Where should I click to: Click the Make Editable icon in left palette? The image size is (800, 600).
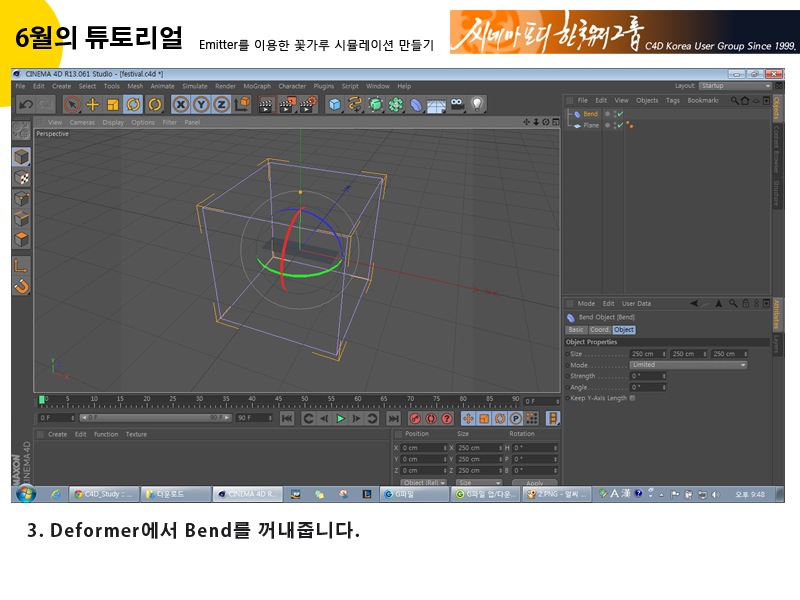click(21, 130)
